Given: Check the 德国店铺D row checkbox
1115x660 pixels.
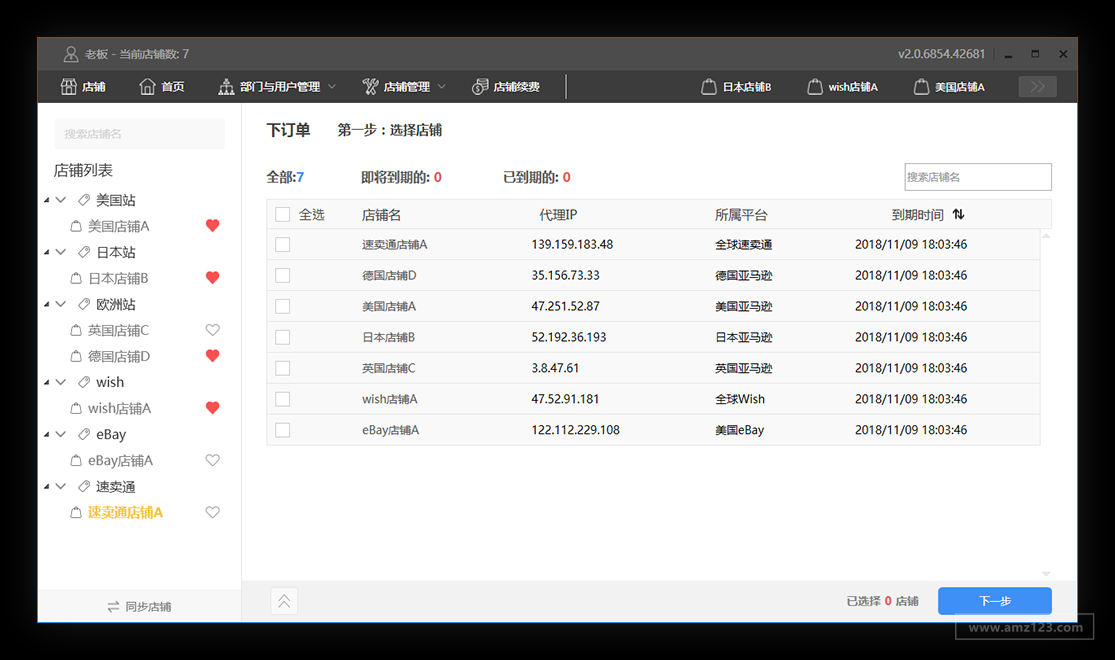Looking at the screenshot, I should 282,275.
